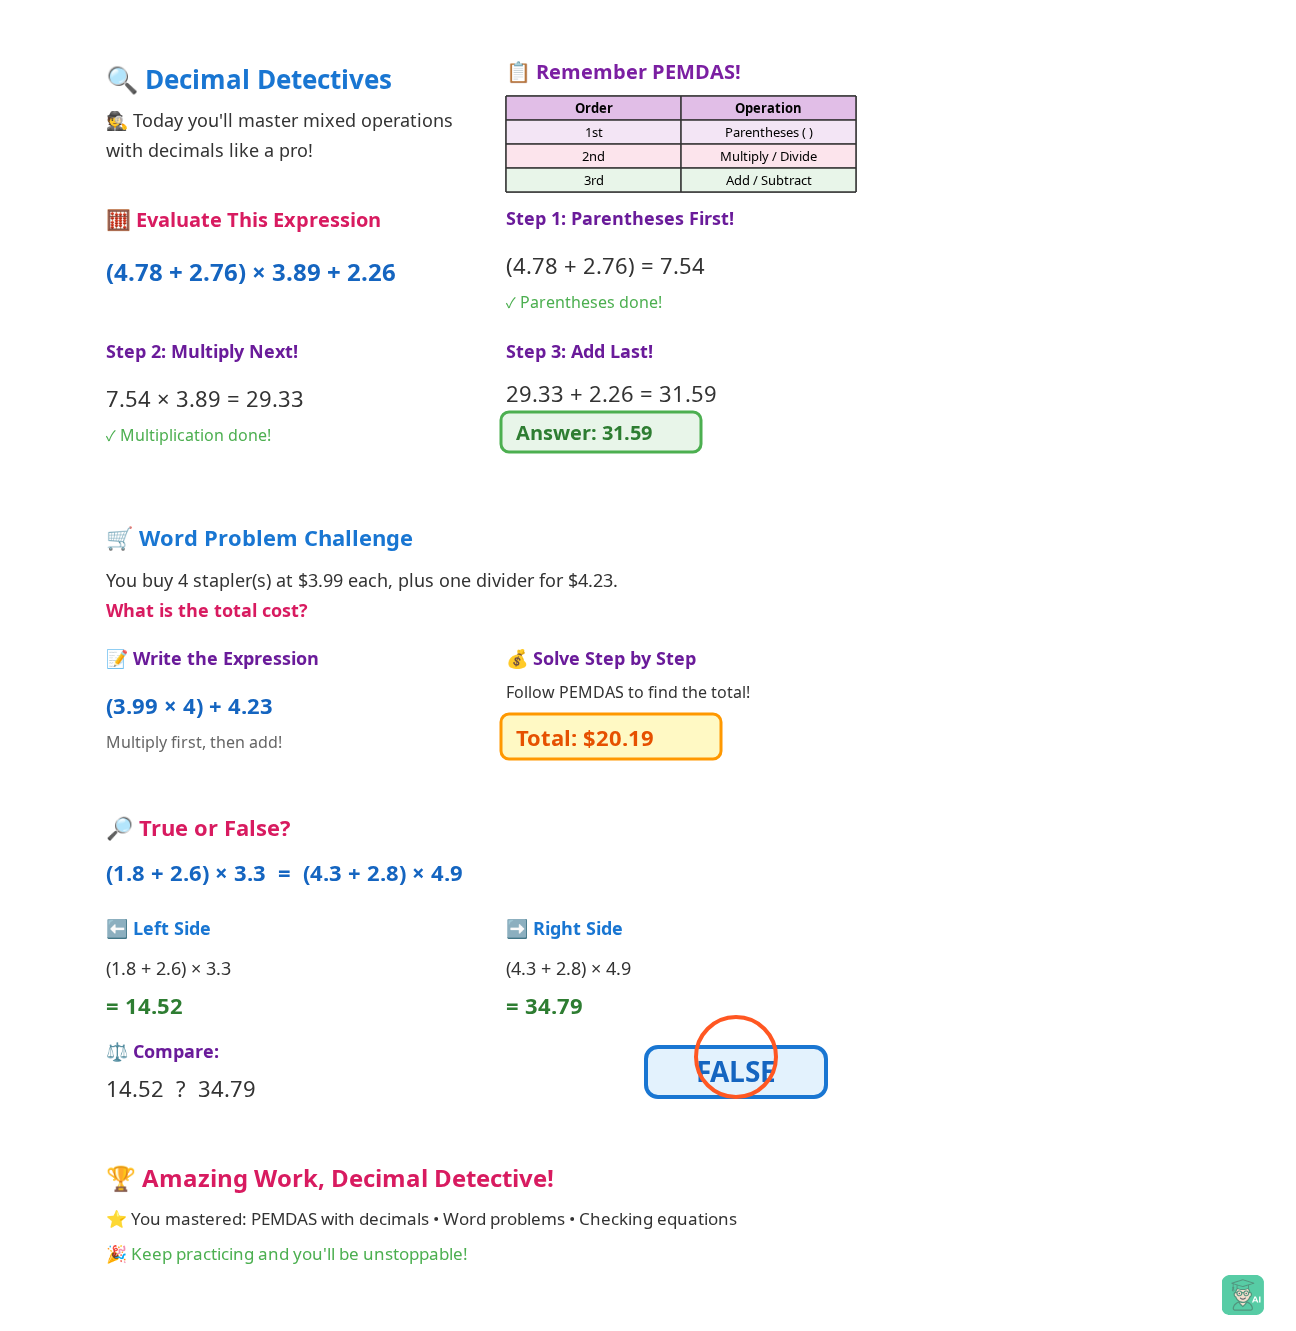
Task: Select the 2nd order cell
Action: coord(593,156)
